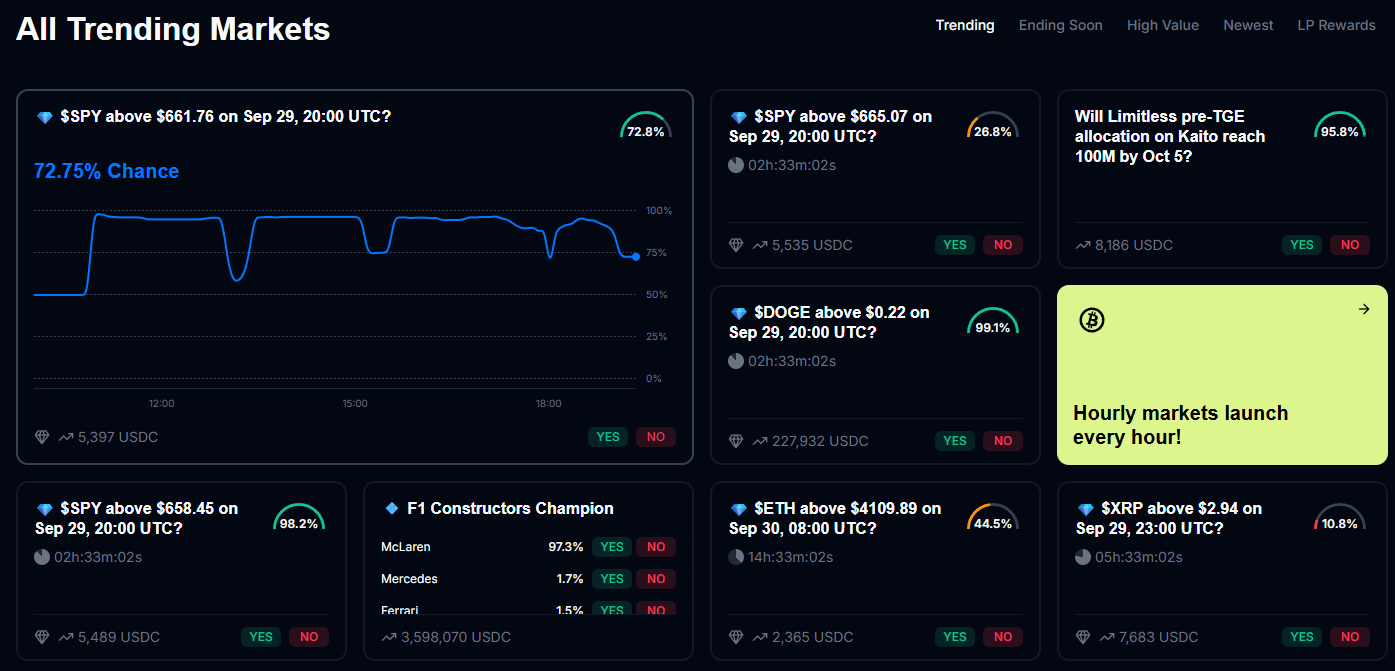Screen dimensions: 1395x671
Task: Click NO on the $XRP above $2.94 market
Action: point(1350,637)
